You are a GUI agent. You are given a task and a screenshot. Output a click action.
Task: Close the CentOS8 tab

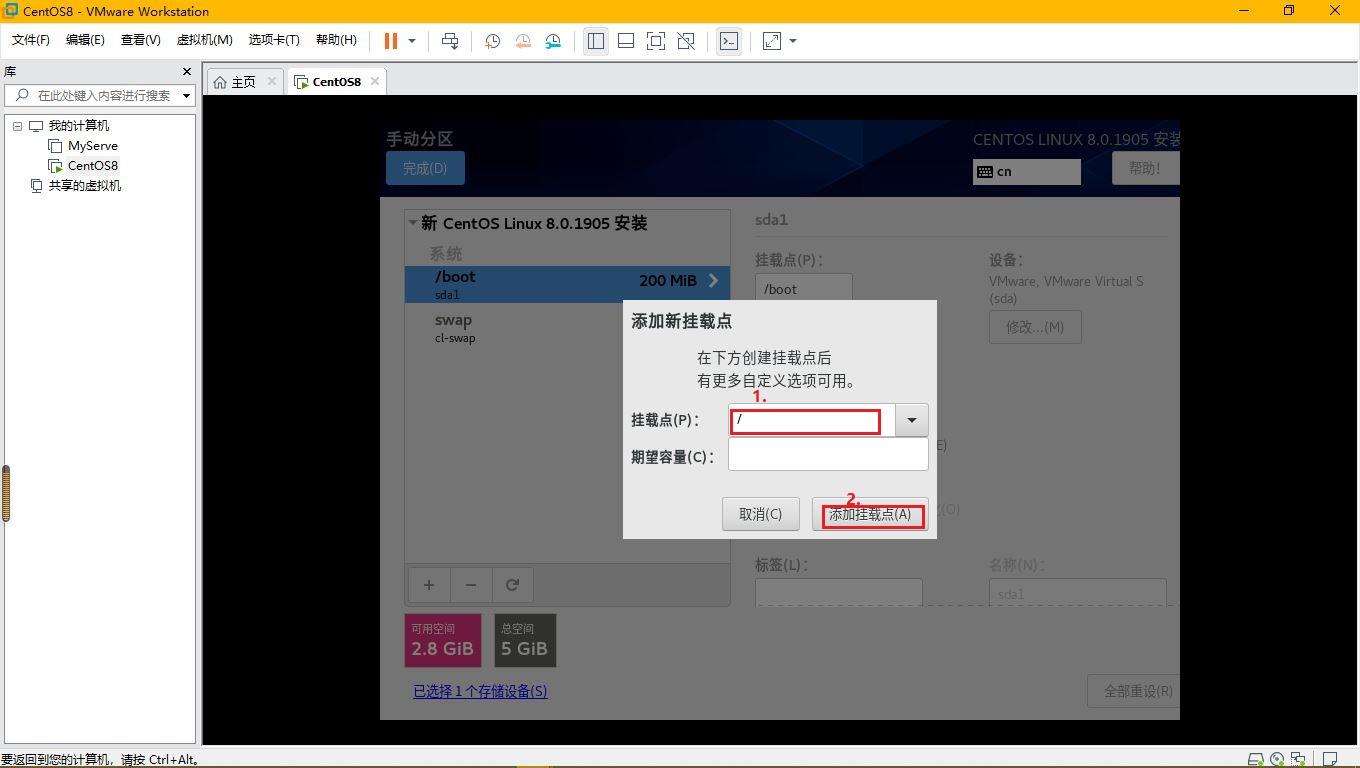click(375, 81)
